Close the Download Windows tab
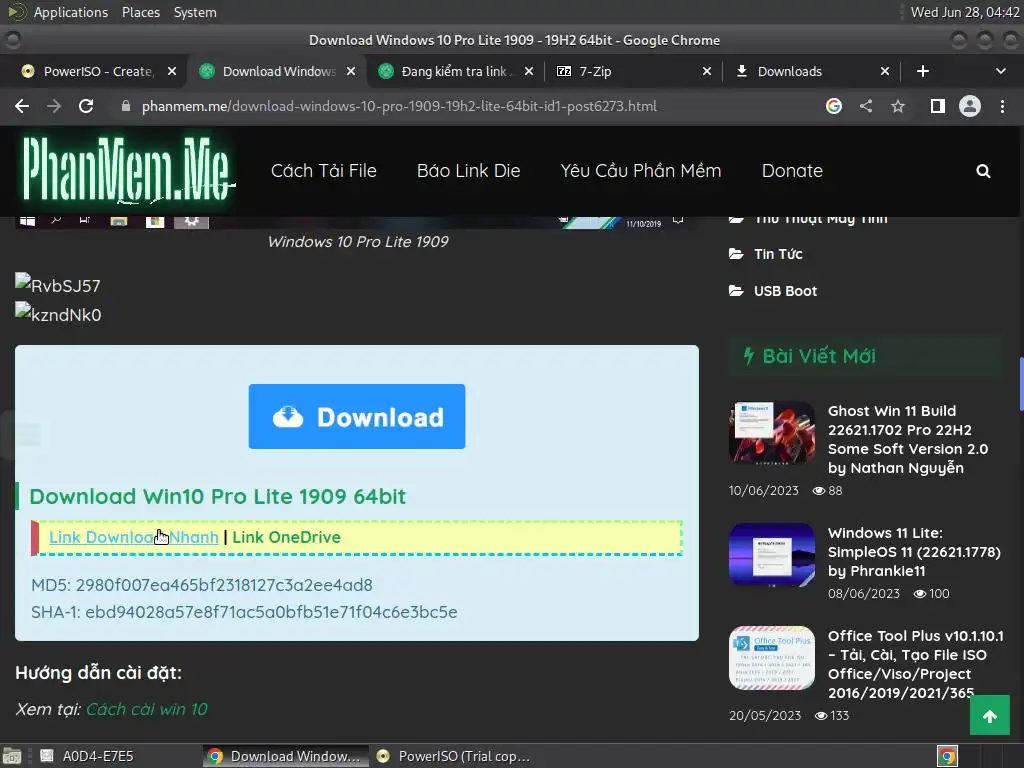The image size is (1024, 768). (x=351, y=71)
